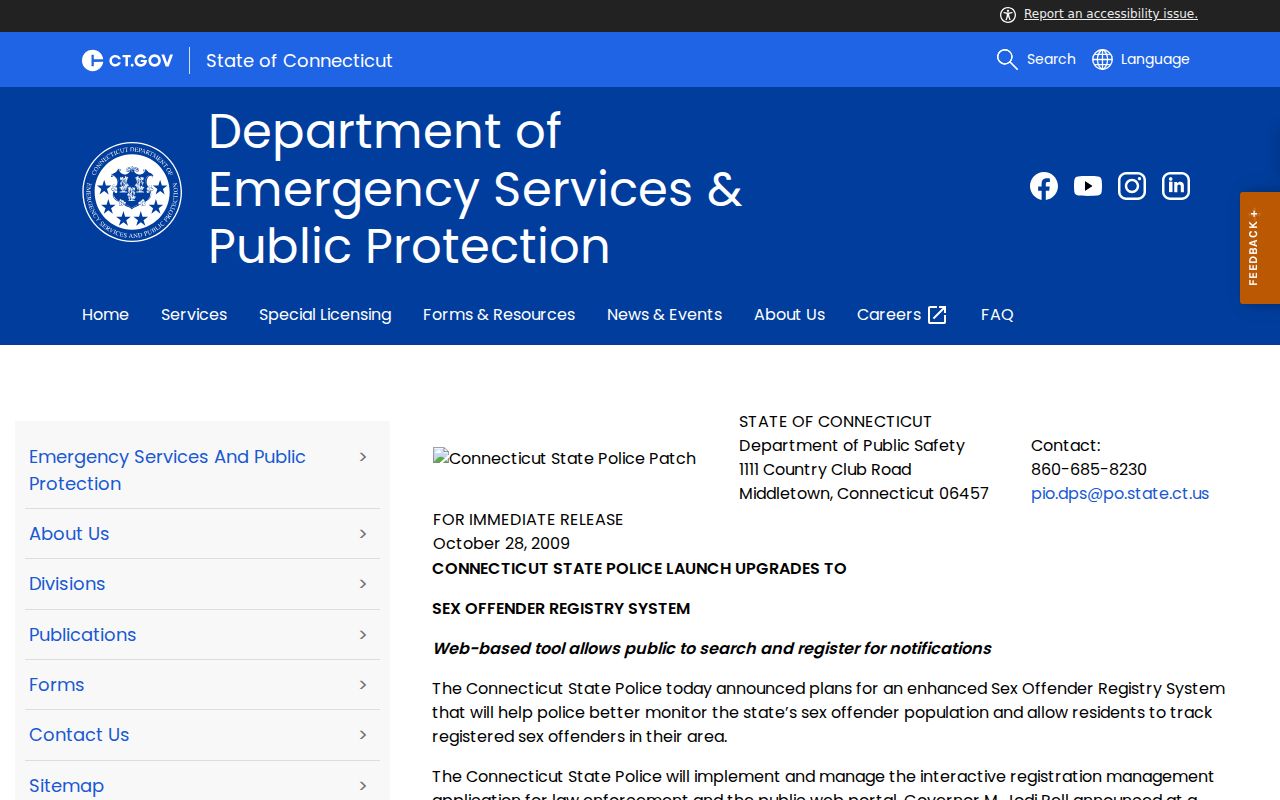The image size is (1280, 800).
Task: Click the Careers external link icon
Action: pyautogui.click(x=937, y=315)
